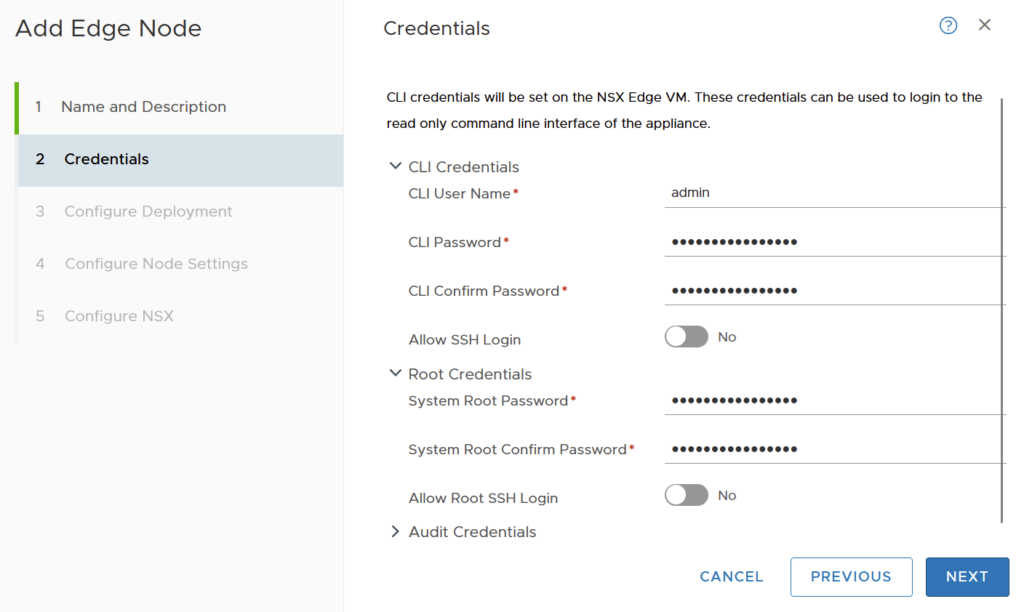Image resolution: width=1024 pixels, height=612 pixels.
Task: Click into the CLI Password field
Action: click(x=833, y=242)
